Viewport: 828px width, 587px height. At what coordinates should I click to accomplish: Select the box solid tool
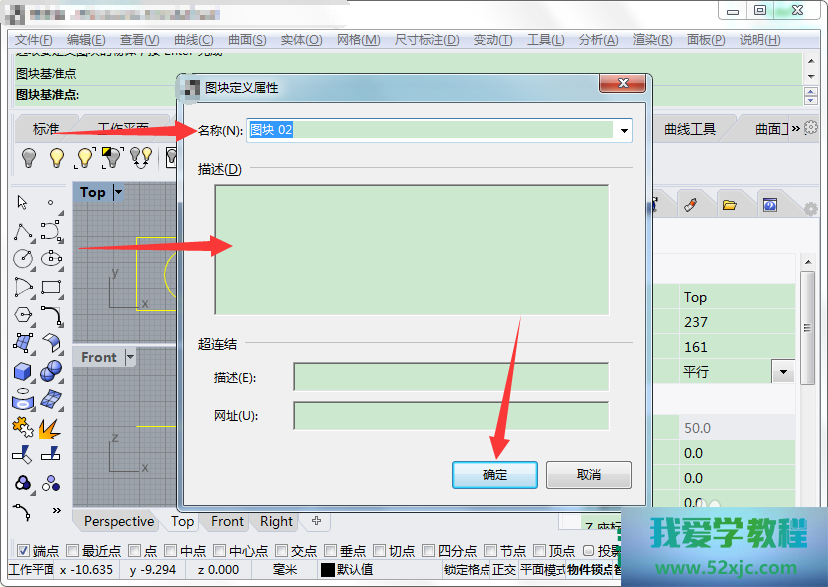(23, 372)
